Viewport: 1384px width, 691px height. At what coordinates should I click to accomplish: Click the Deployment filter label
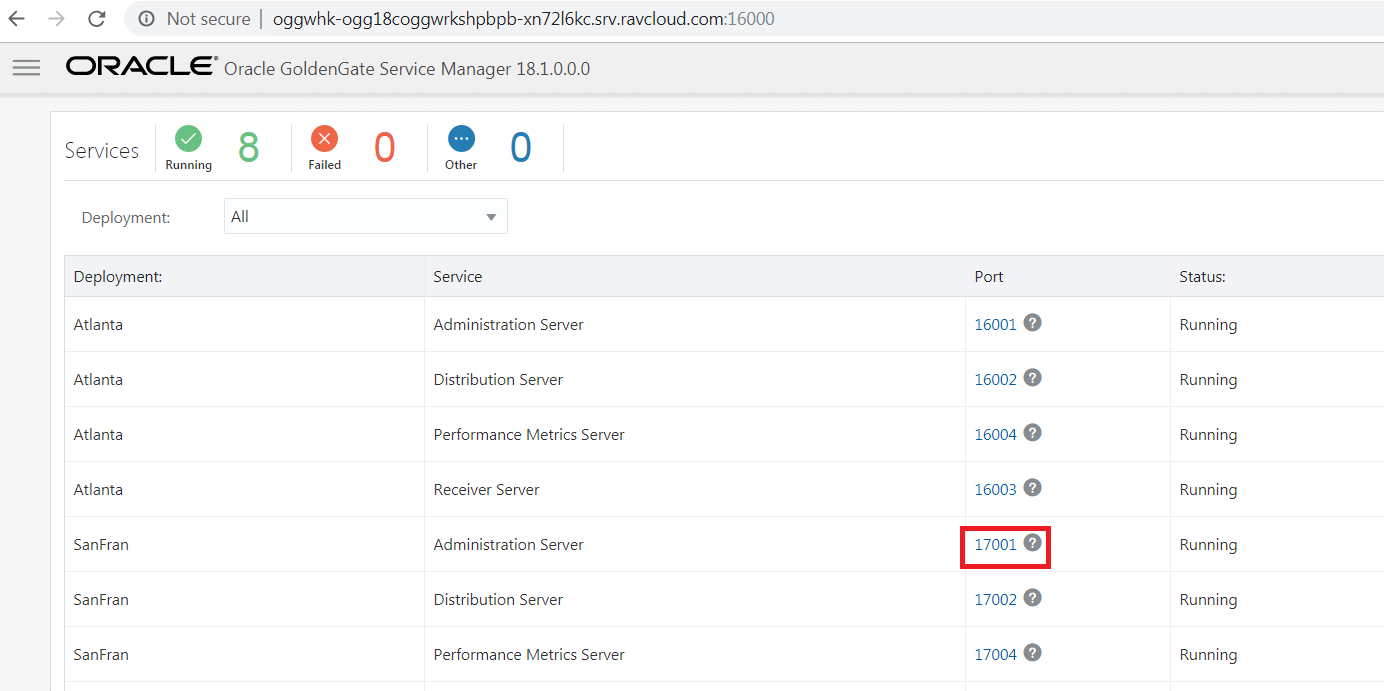pos(126,218)
